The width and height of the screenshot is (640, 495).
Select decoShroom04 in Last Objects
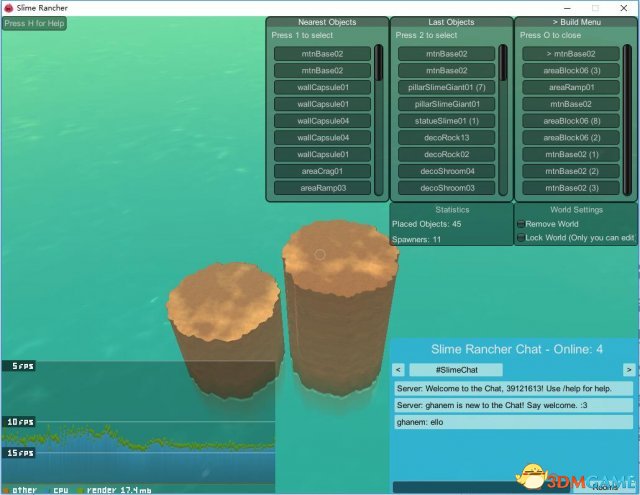point(446,171)
